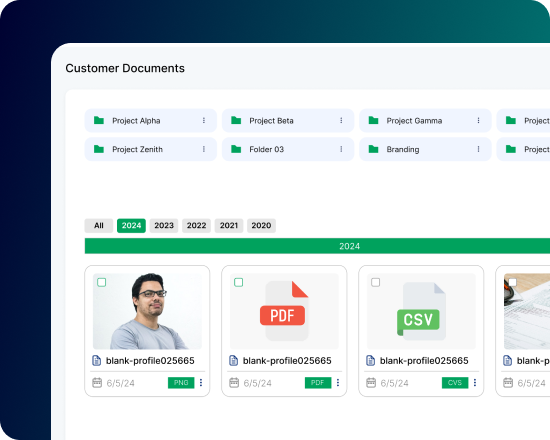Image resolution: width=550 pixels, height=440 pixels.
Task: Switch to the 2020 filter tab
Action: pyautogui.click(x=261, y=226)
